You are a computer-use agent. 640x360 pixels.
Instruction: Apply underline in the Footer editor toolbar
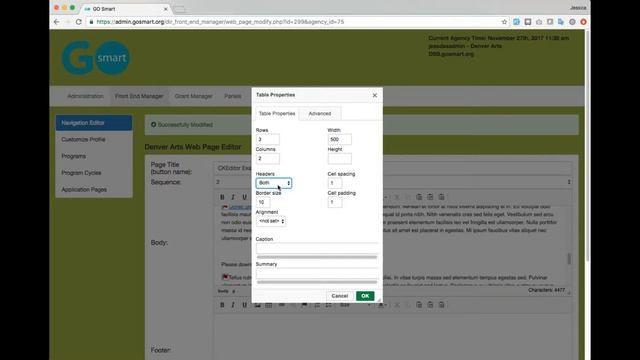tap(244, 305)
